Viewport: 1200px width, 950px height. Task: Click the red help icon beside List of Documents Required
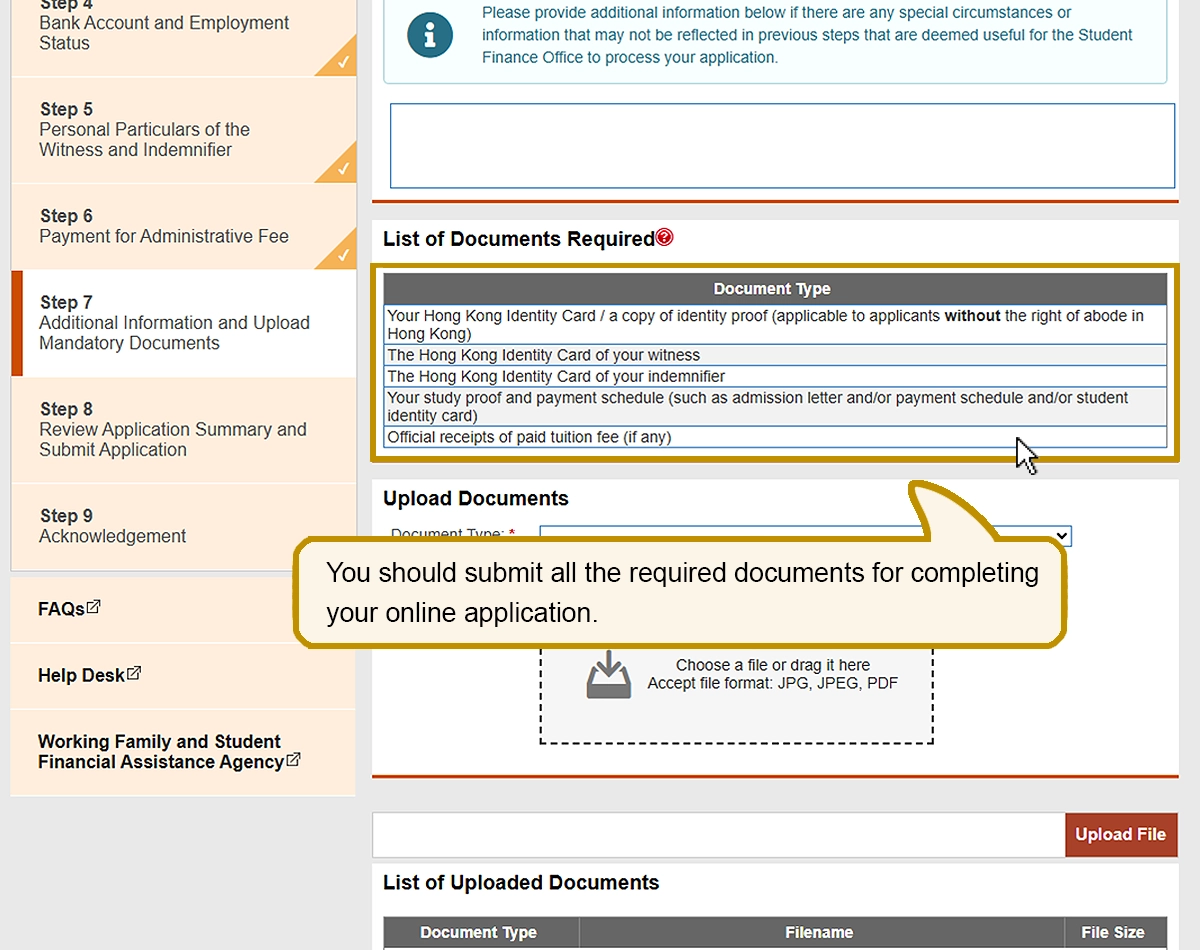tap(665, 238)
